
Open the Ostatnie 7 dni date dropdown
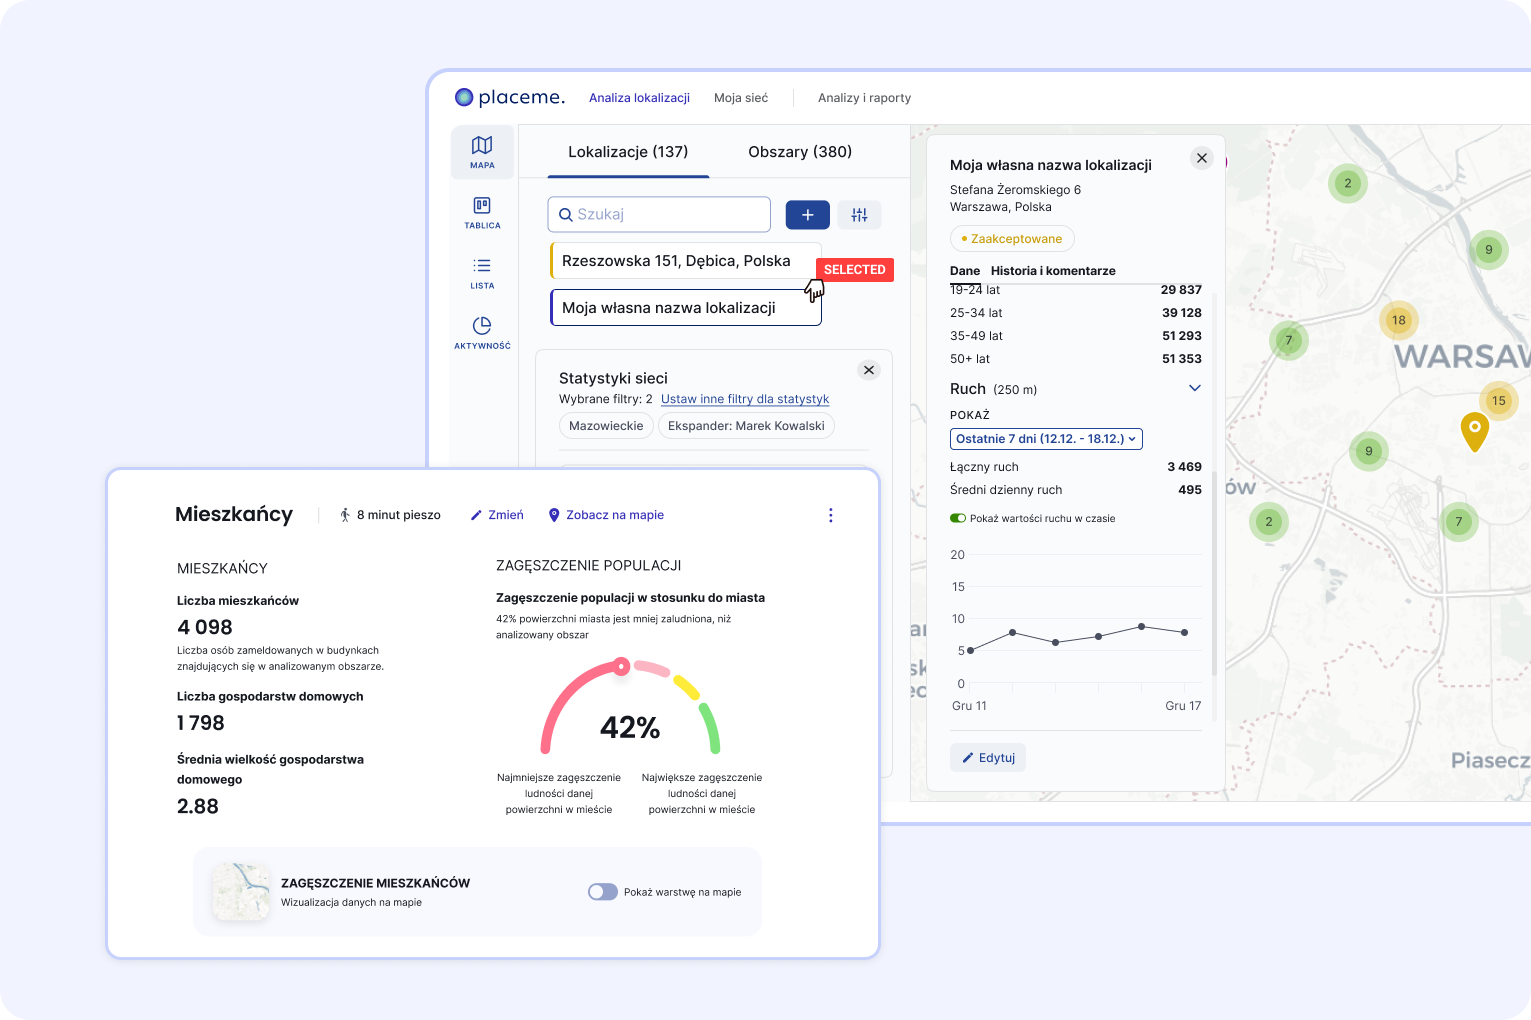click(1046, 439)
